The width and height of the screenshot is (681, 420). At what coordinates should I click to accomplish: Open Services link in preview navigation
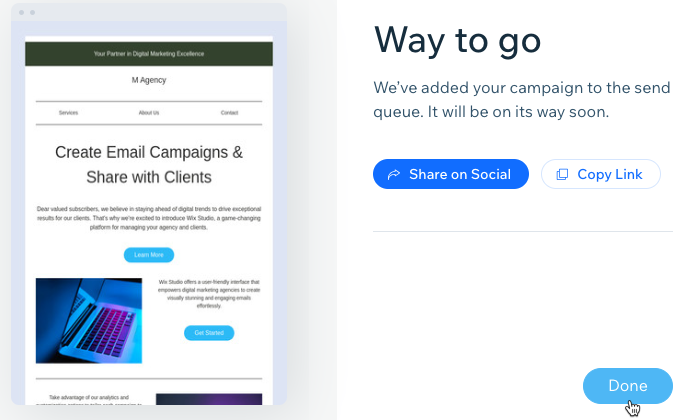point(68,113)
